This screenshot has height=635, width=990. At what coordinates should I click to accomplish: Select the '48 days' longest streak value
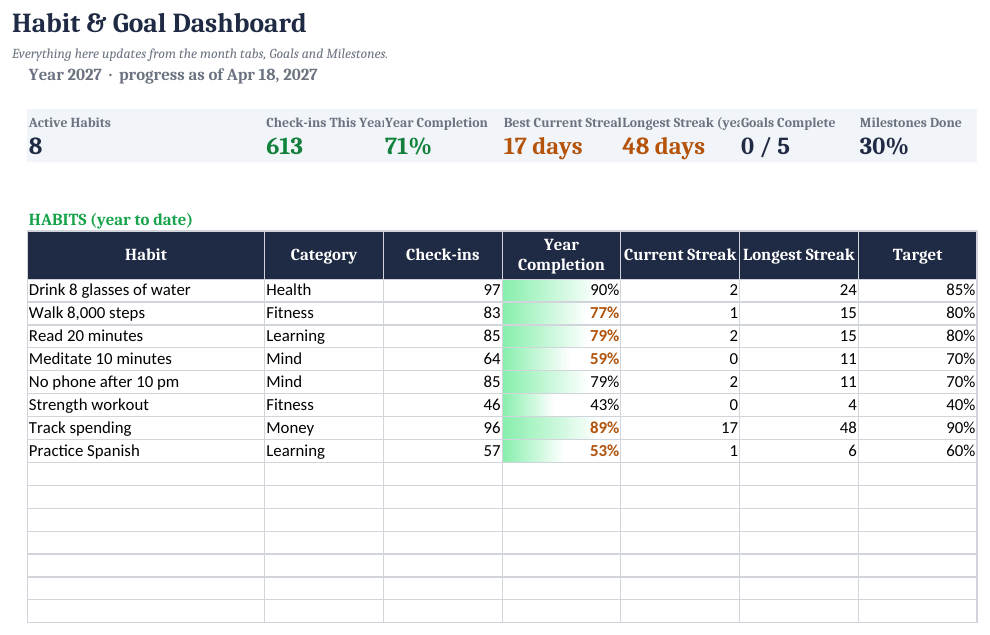663,146
